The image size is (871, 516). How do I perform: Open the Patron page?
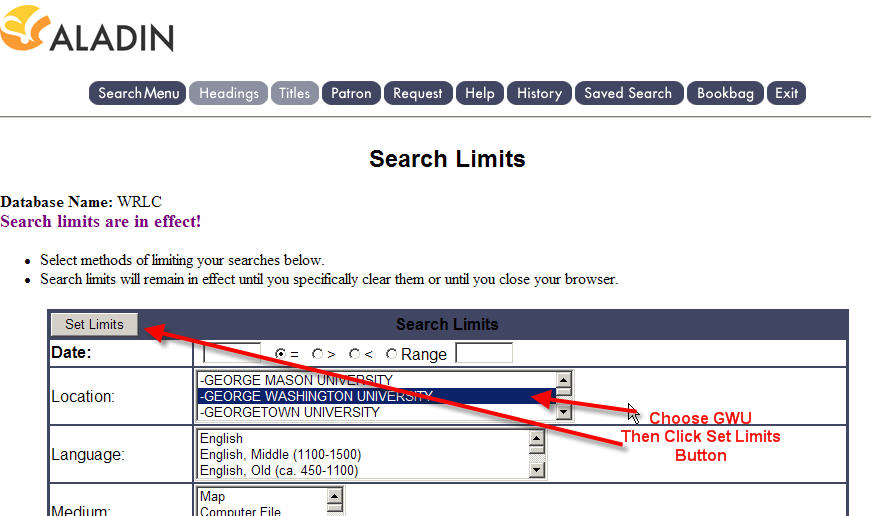(x=351, y=93)
